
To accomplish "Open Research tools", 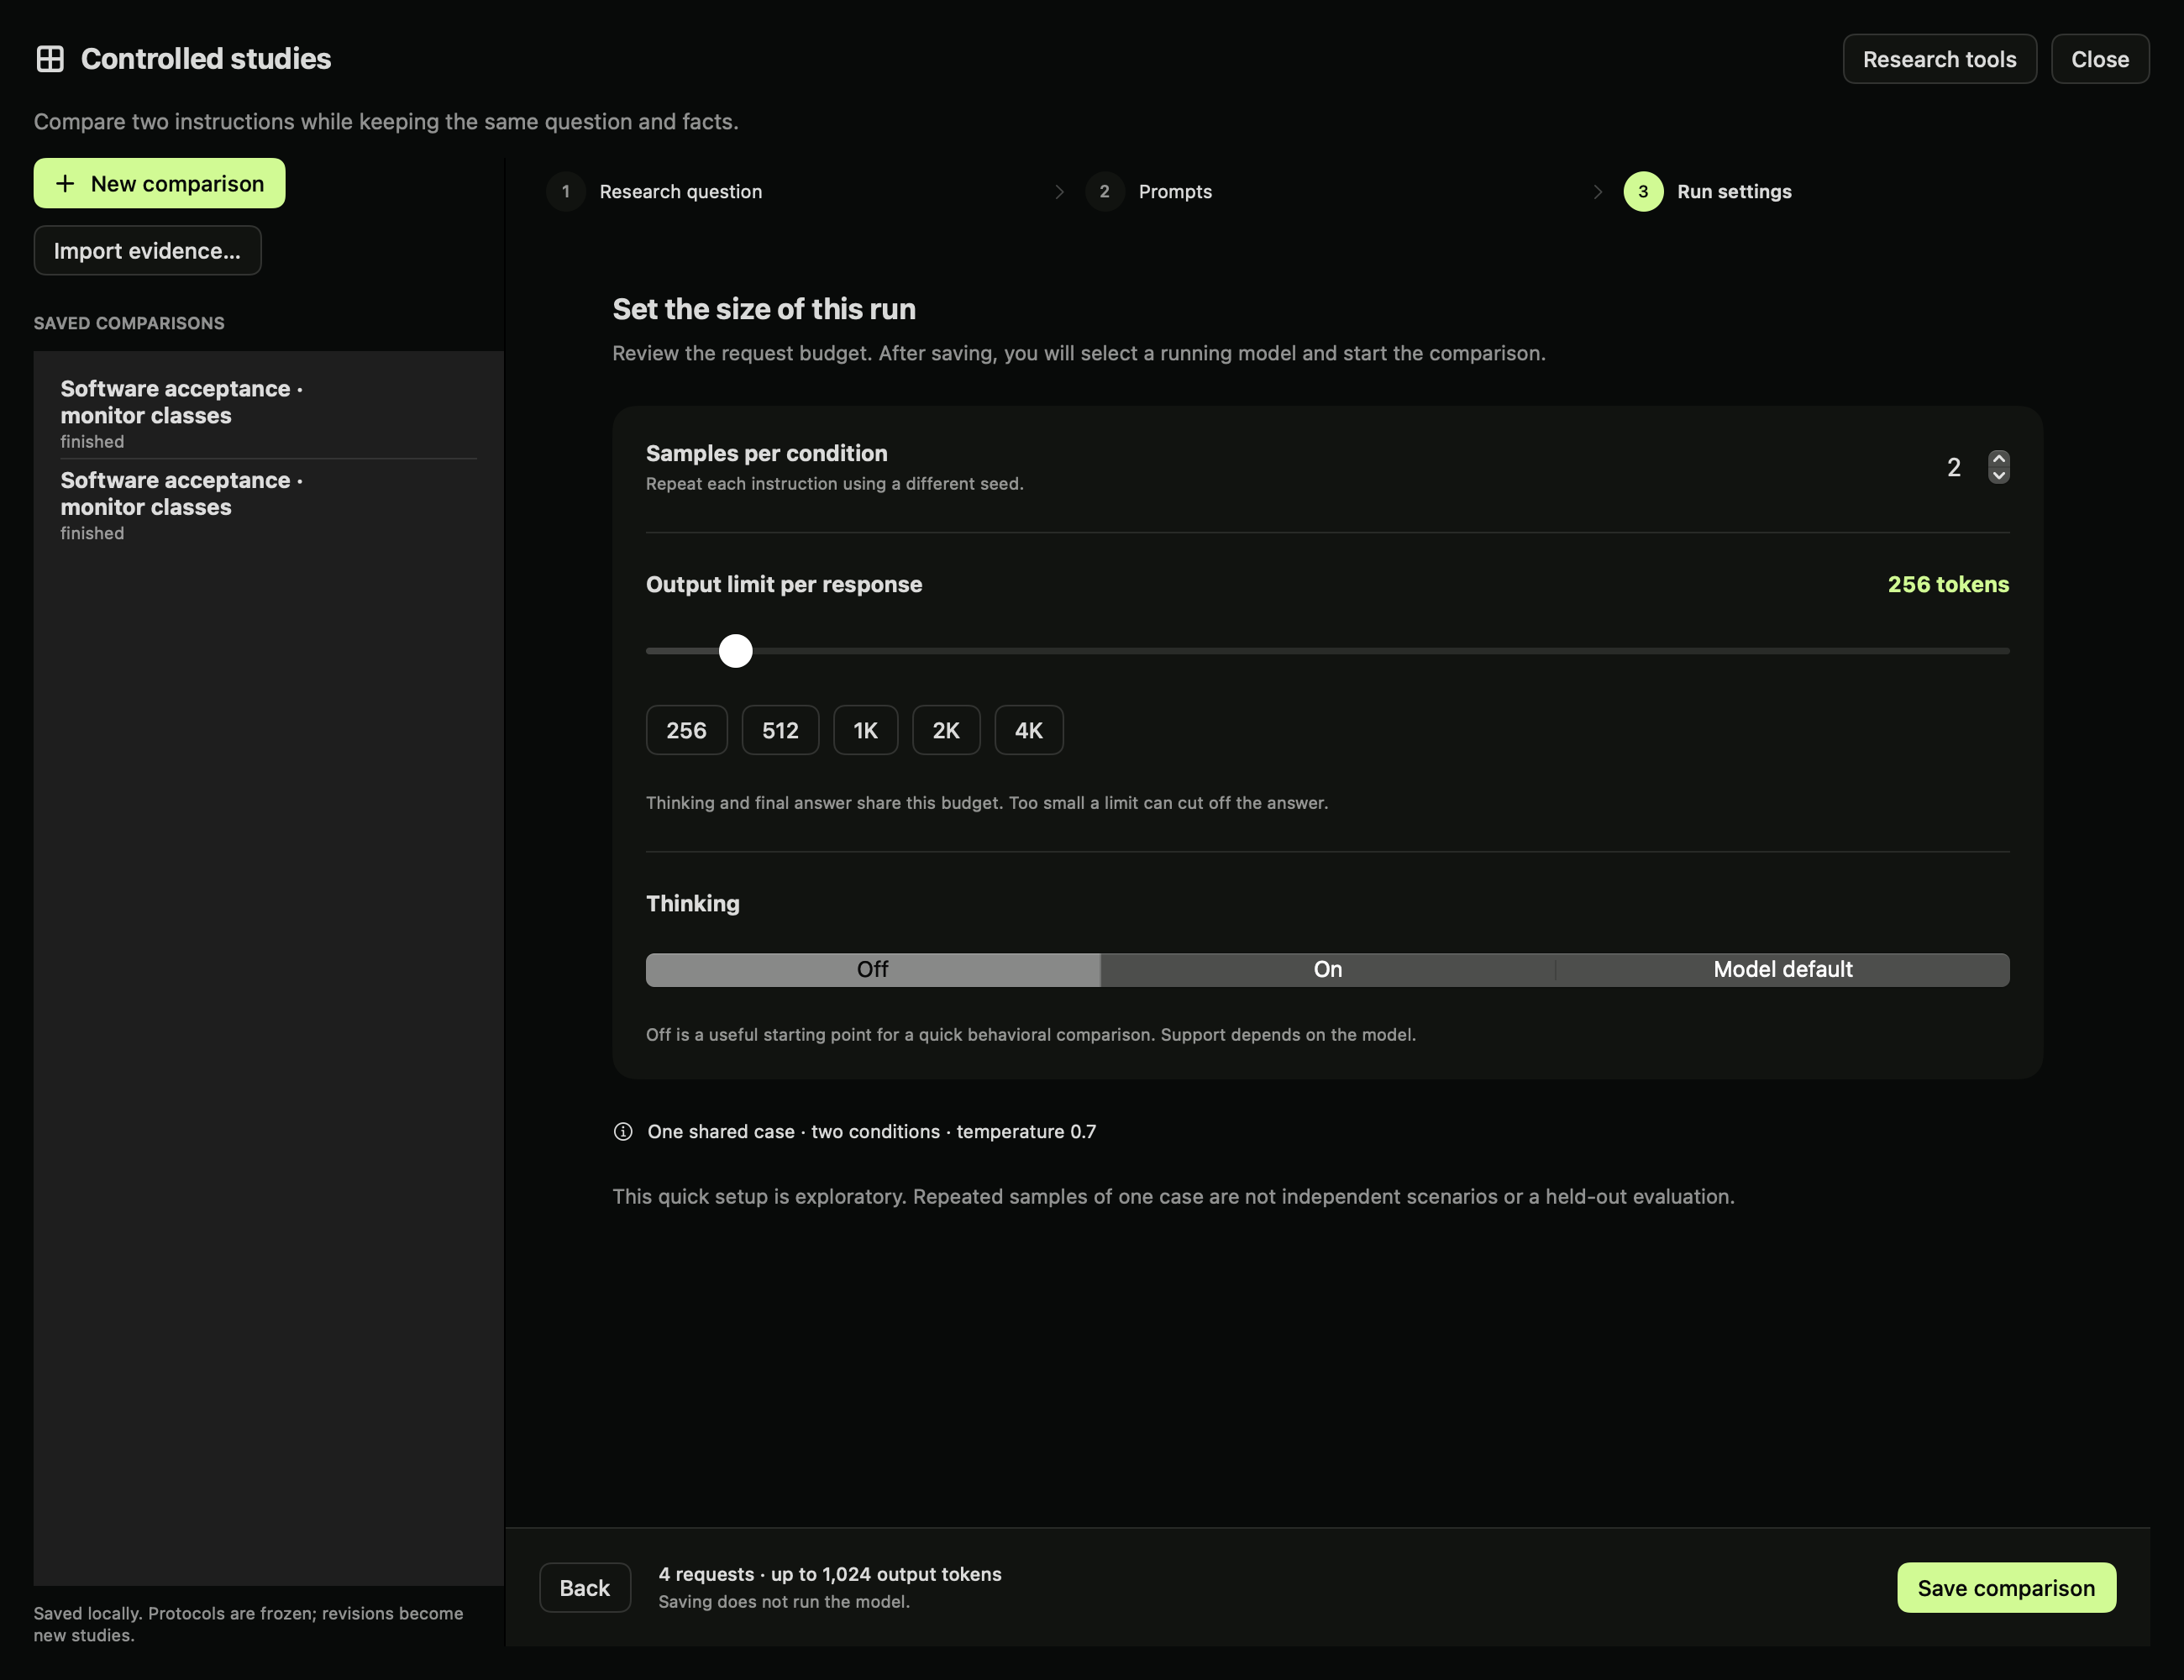I will [1939, 59].
